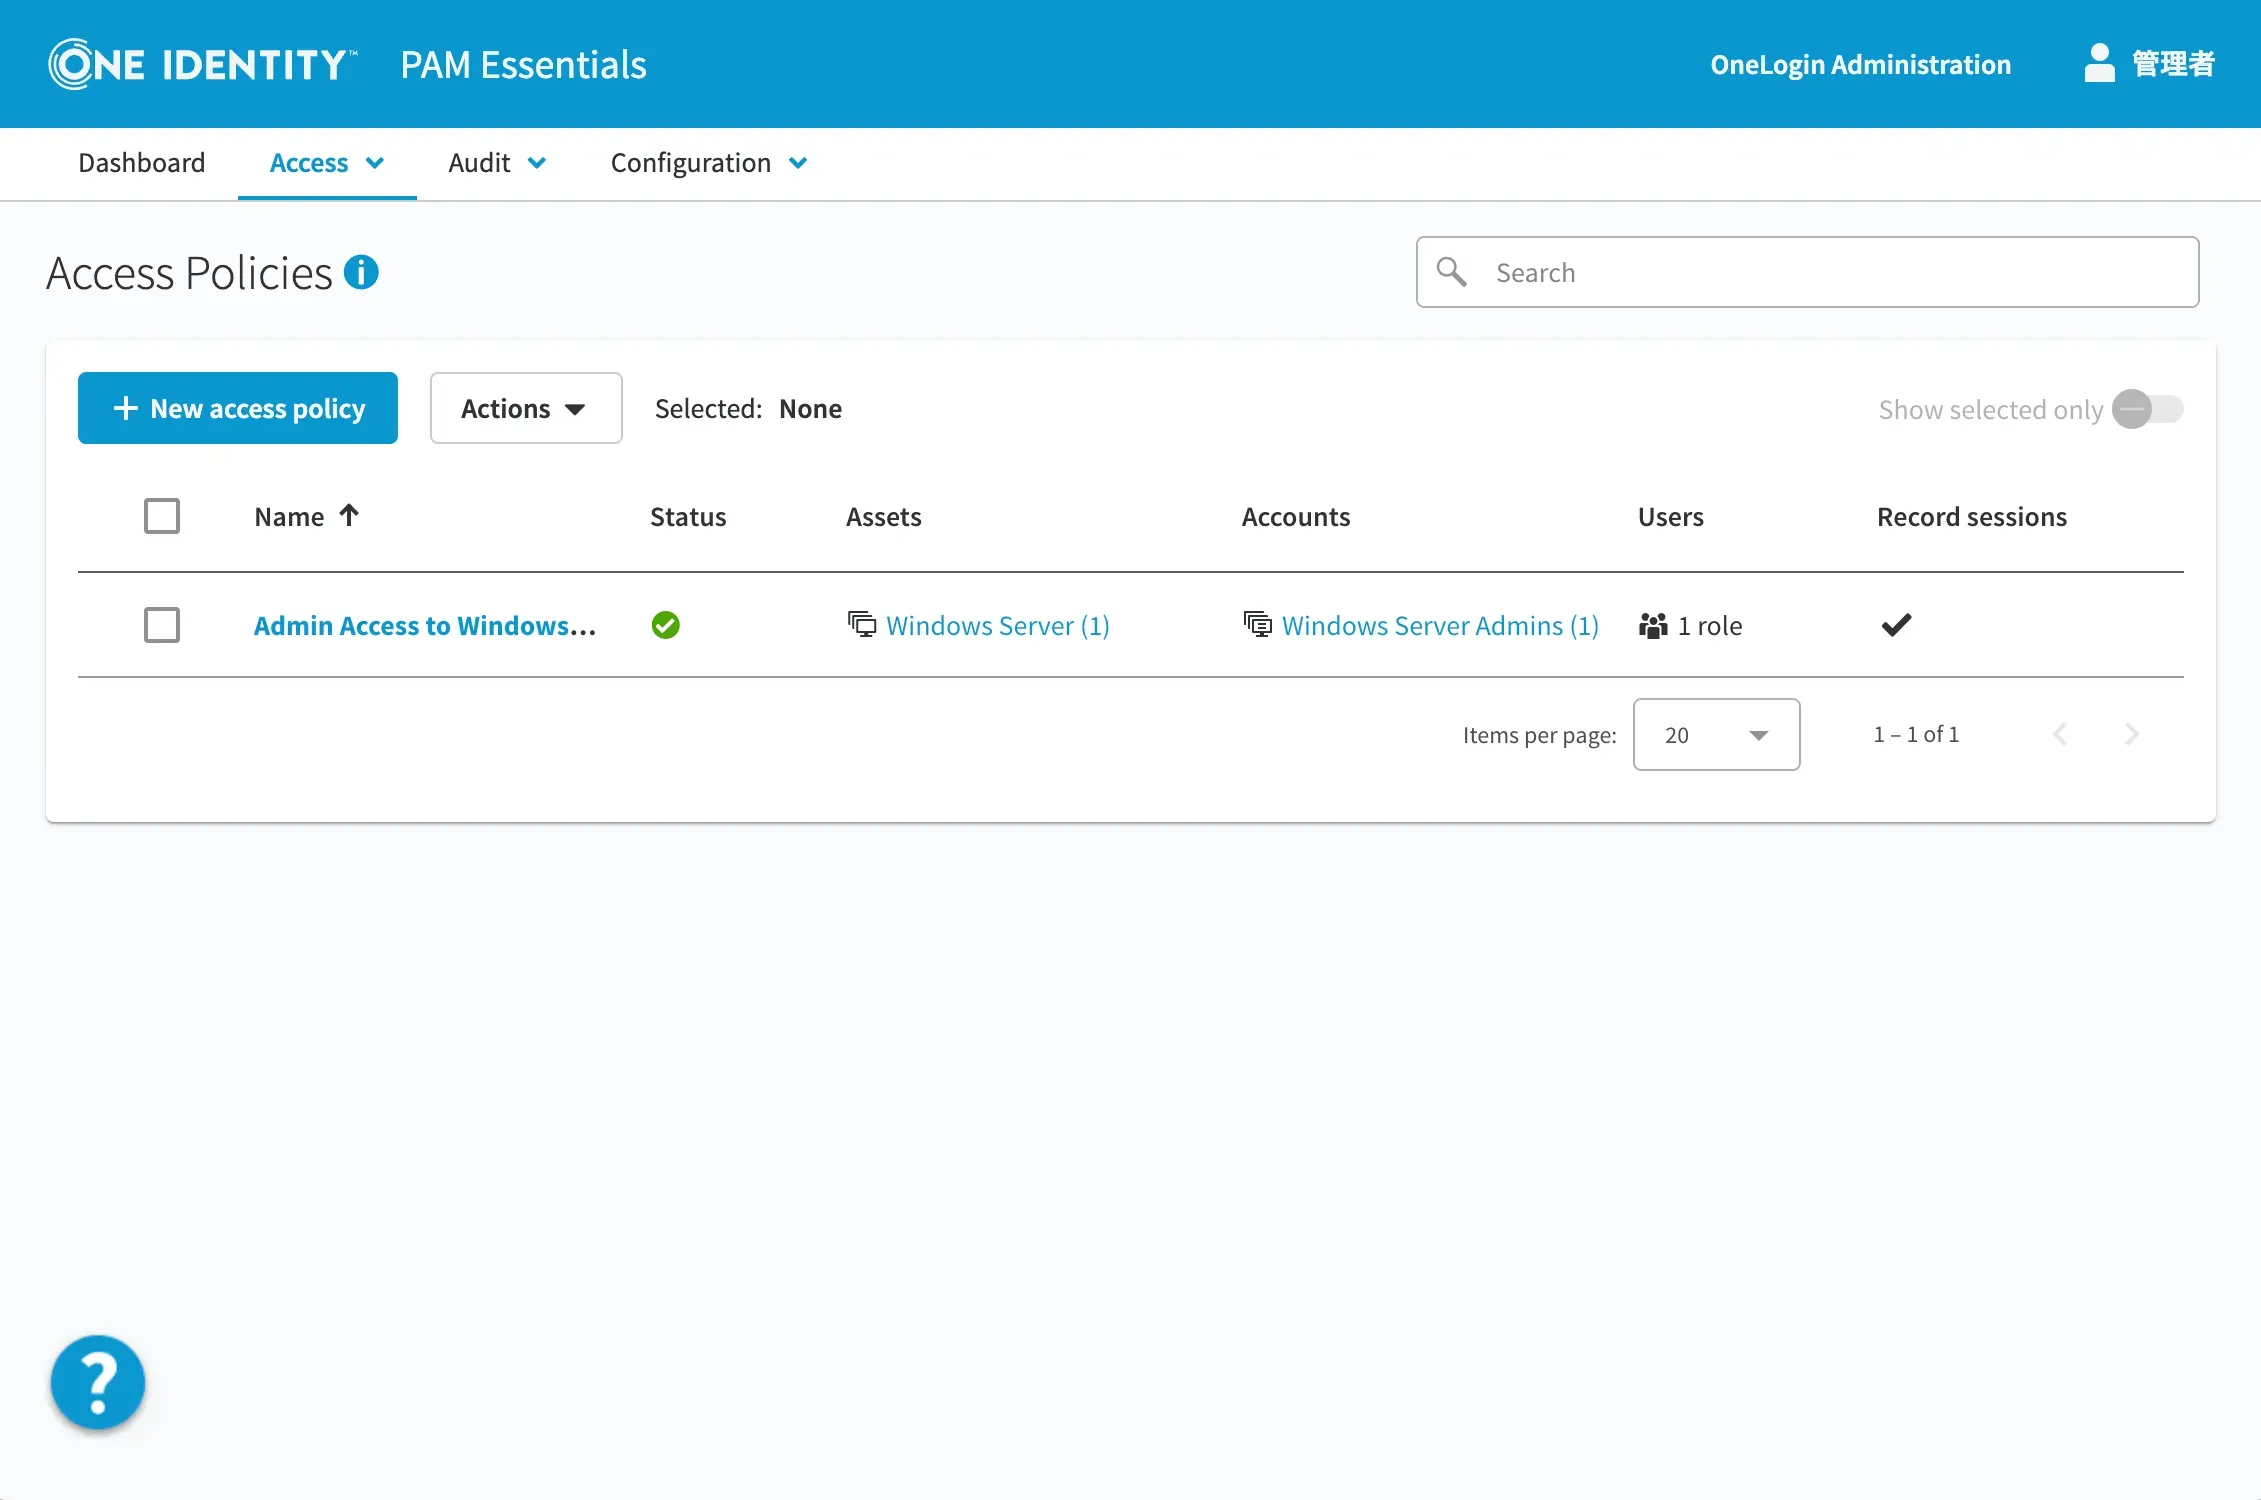Select the Admin Access policy row checkbox
2261x1500 pixels.
pos(162,625)
